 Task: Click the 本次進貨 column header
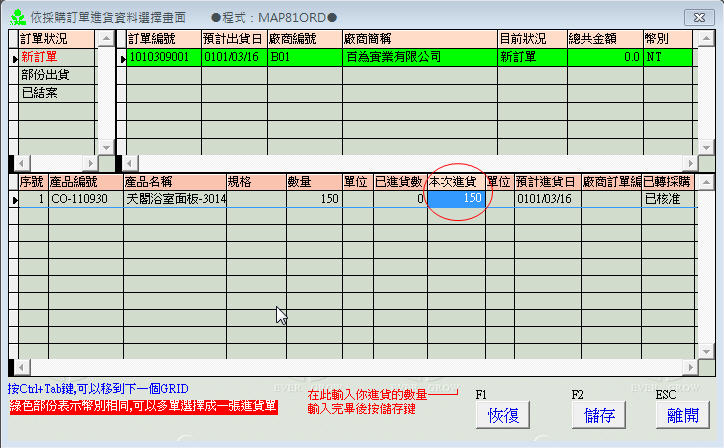(x=455, y=182)
